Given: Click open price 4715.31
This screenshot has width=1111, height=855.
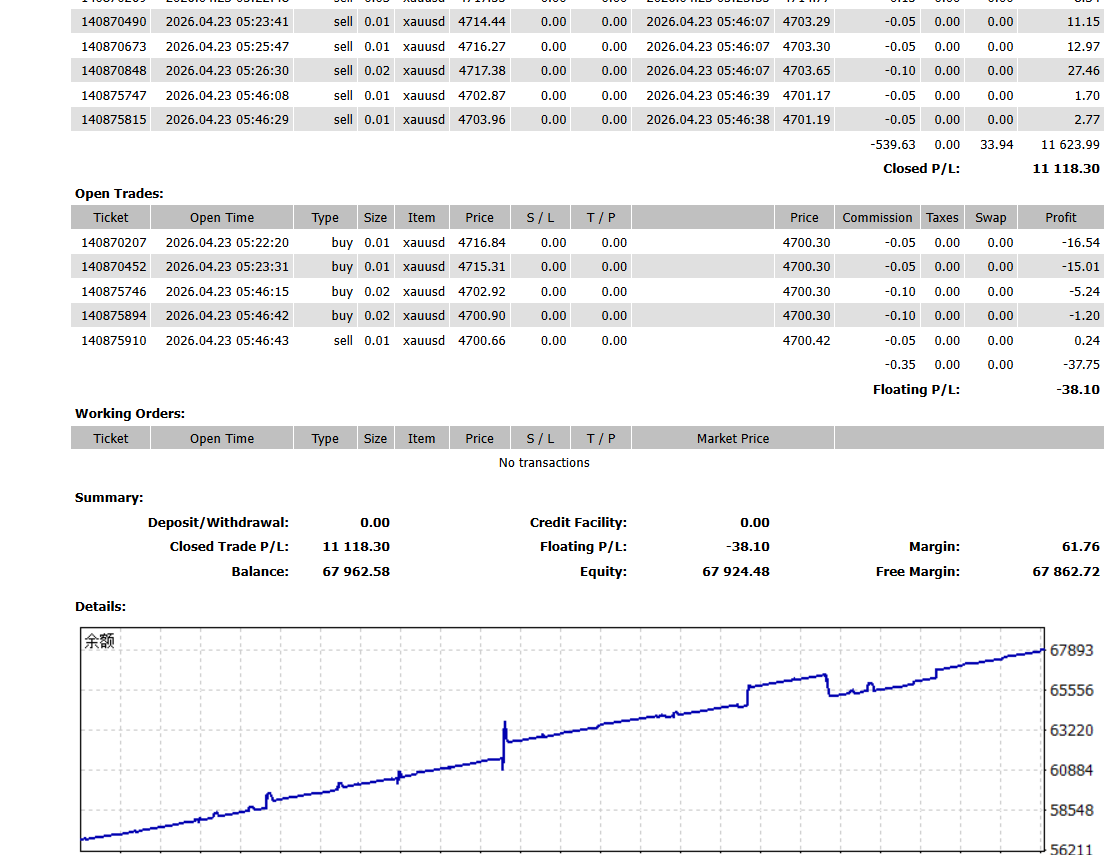Looking at the screenshot, I should click(482, 267).
